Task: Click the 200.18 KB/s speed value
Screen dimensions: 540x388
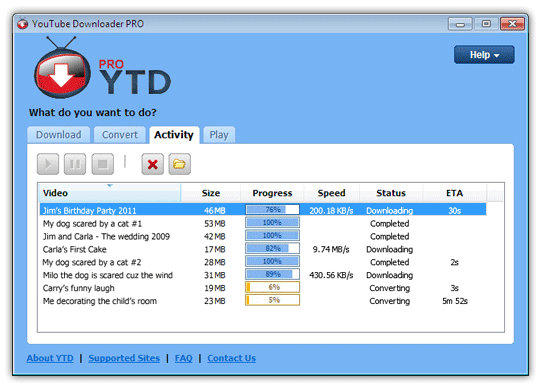Action: tap(331, 211)
